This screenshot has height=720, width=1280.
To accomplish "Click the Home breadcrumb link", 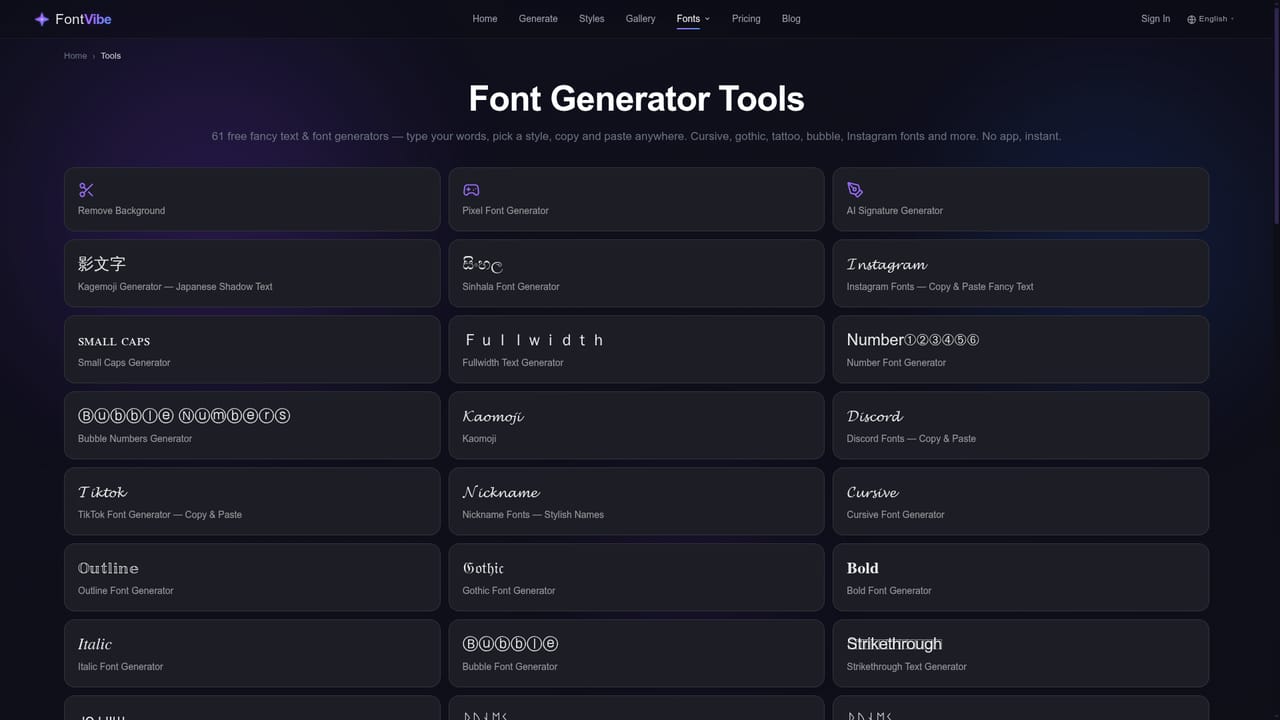I will click(x=76, y=56).
